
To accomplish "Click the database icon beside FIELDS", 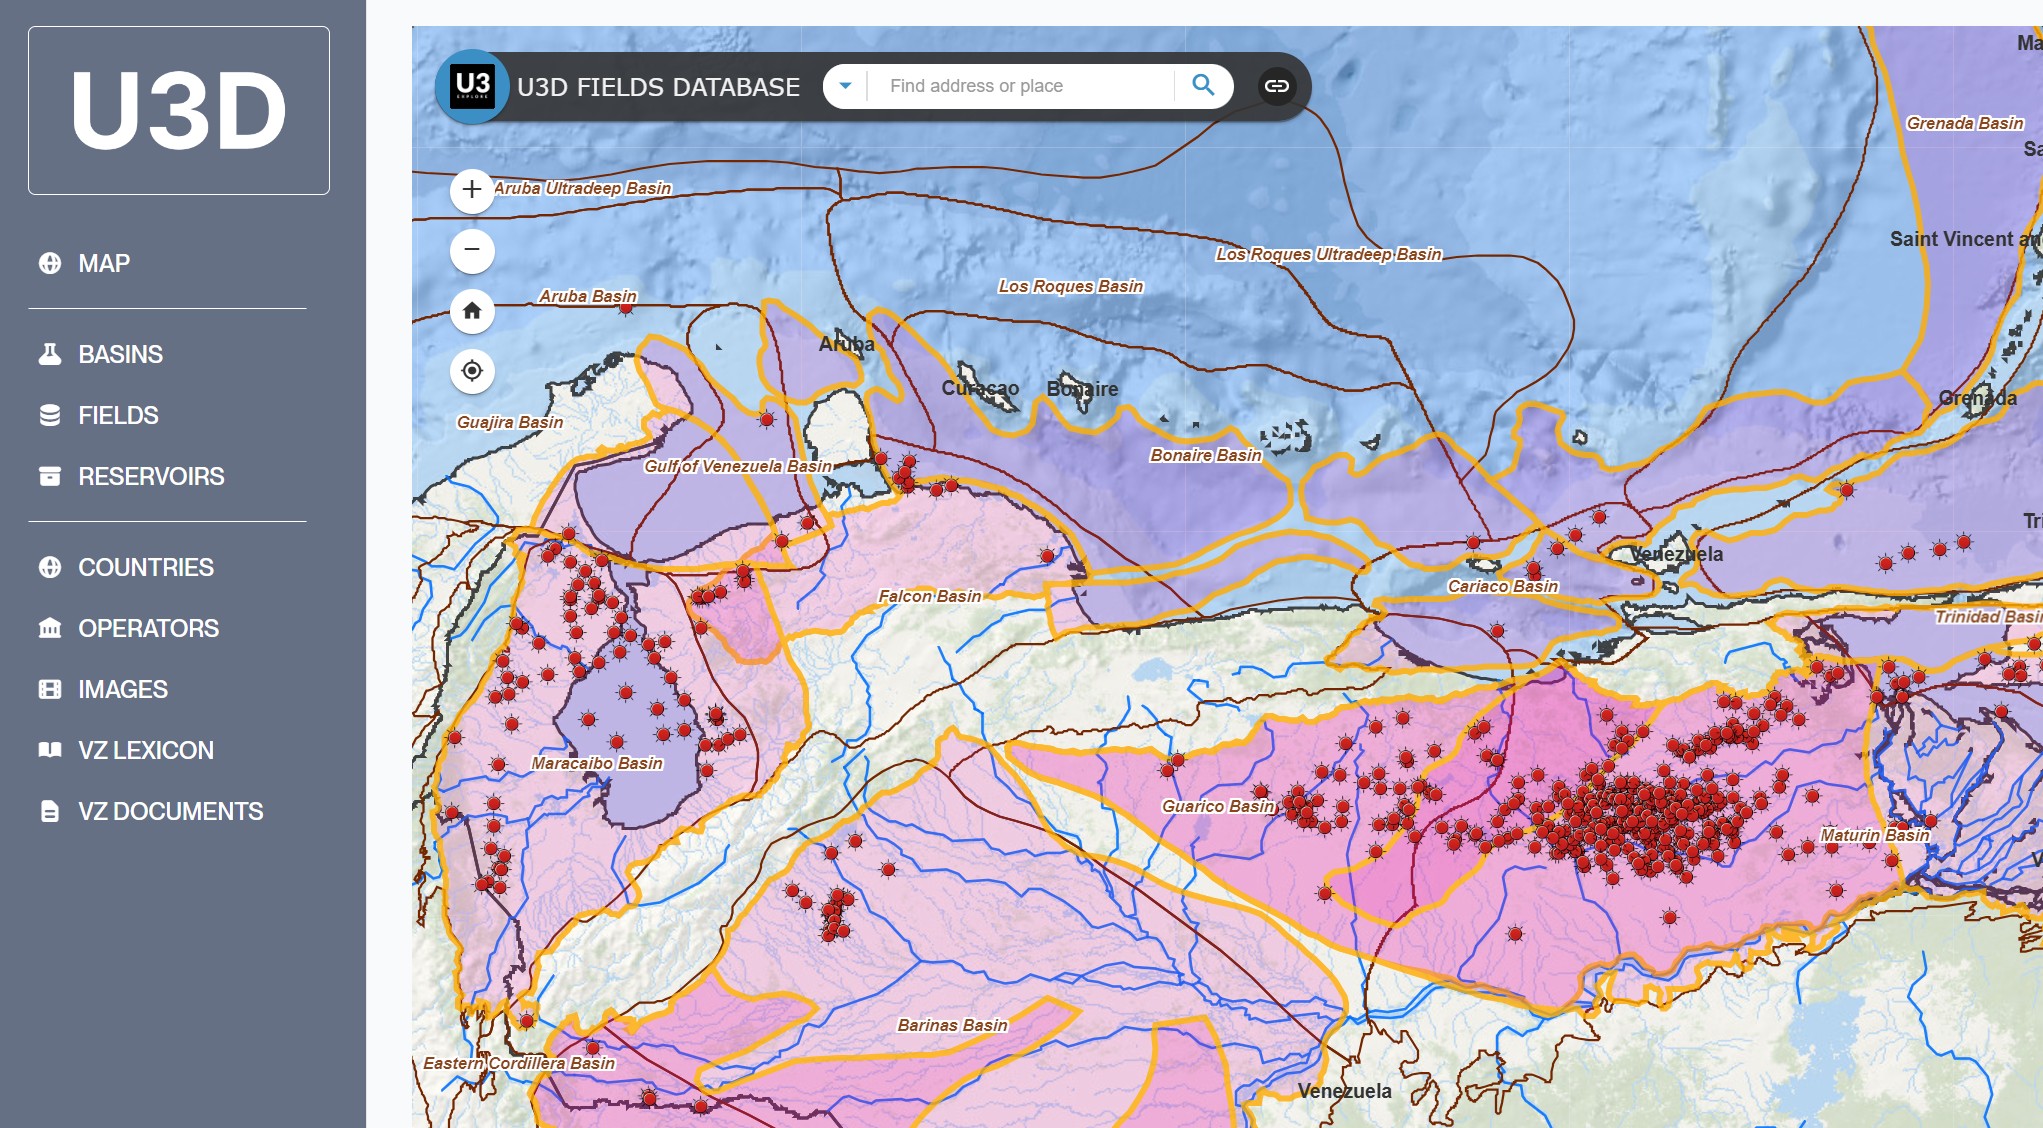I will click(x=50, y=415).
